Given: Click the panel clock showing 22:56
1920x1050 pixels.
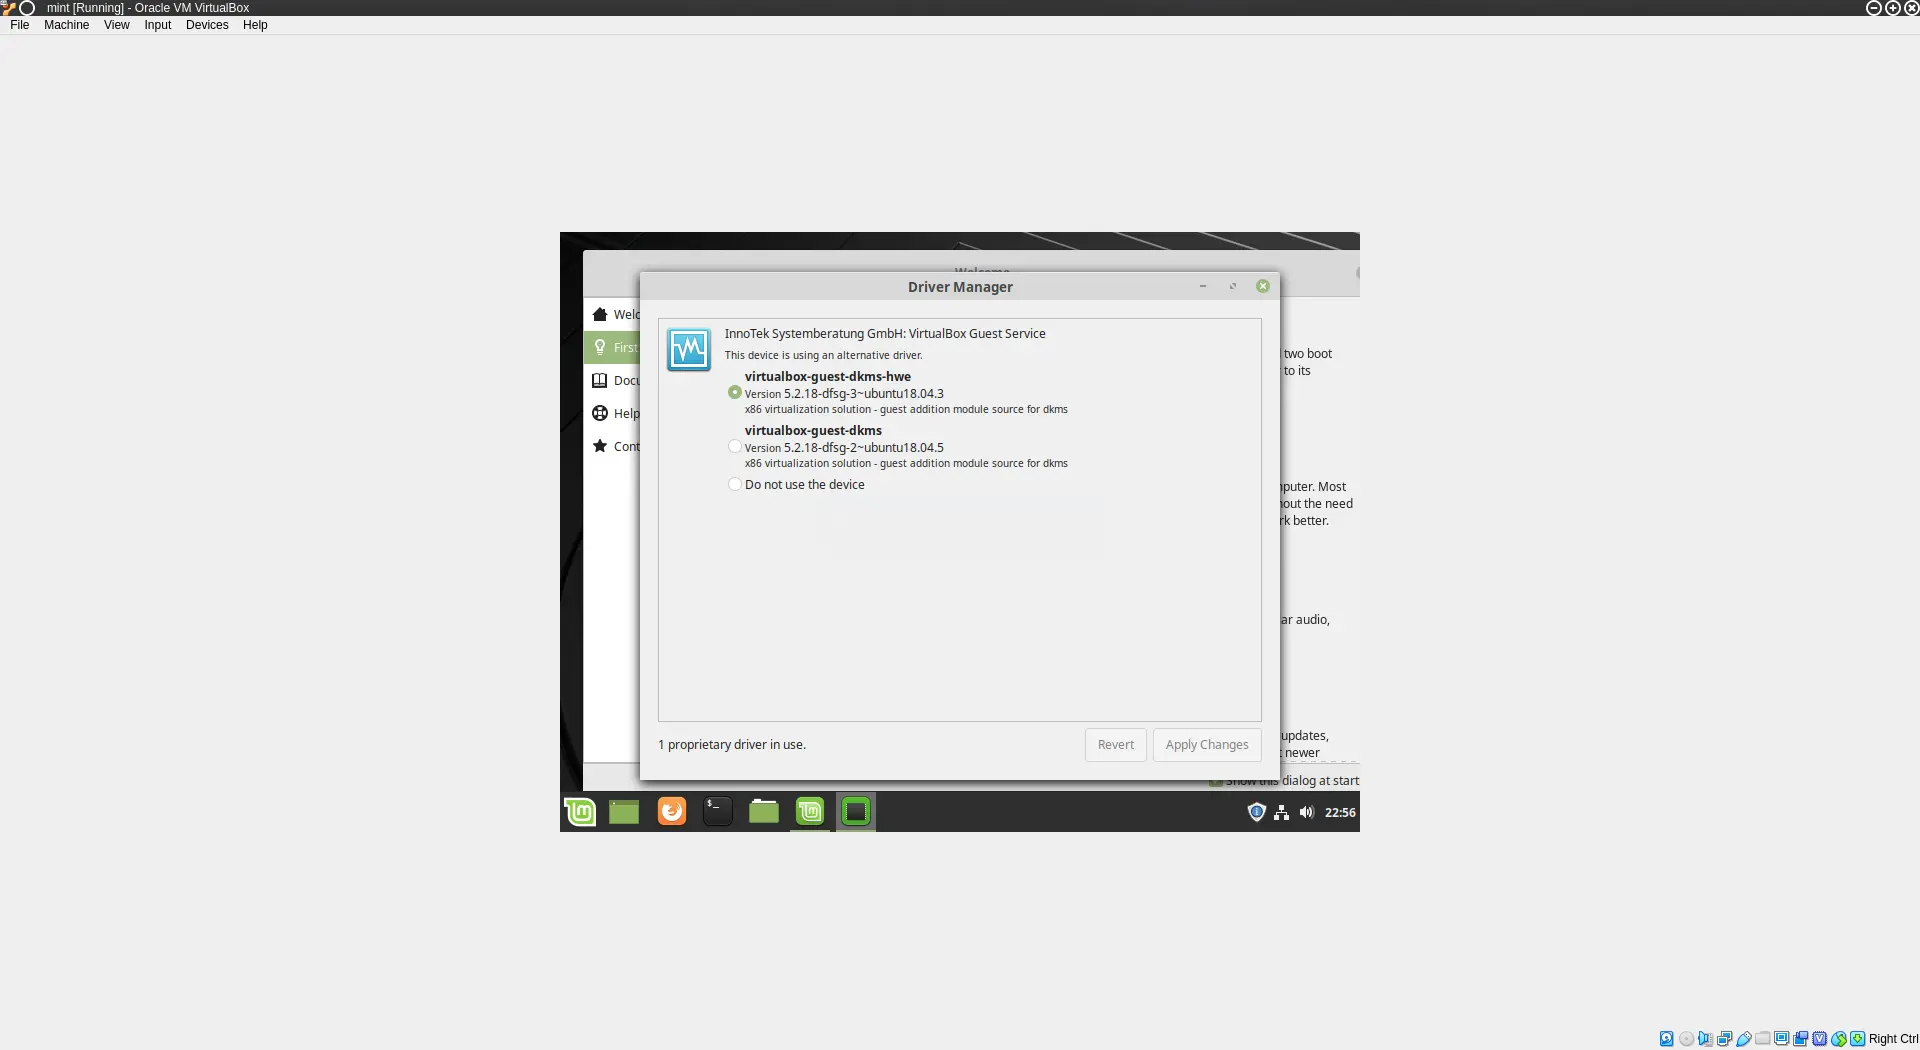Looking at the screenshot, I should coord(1340,813).
